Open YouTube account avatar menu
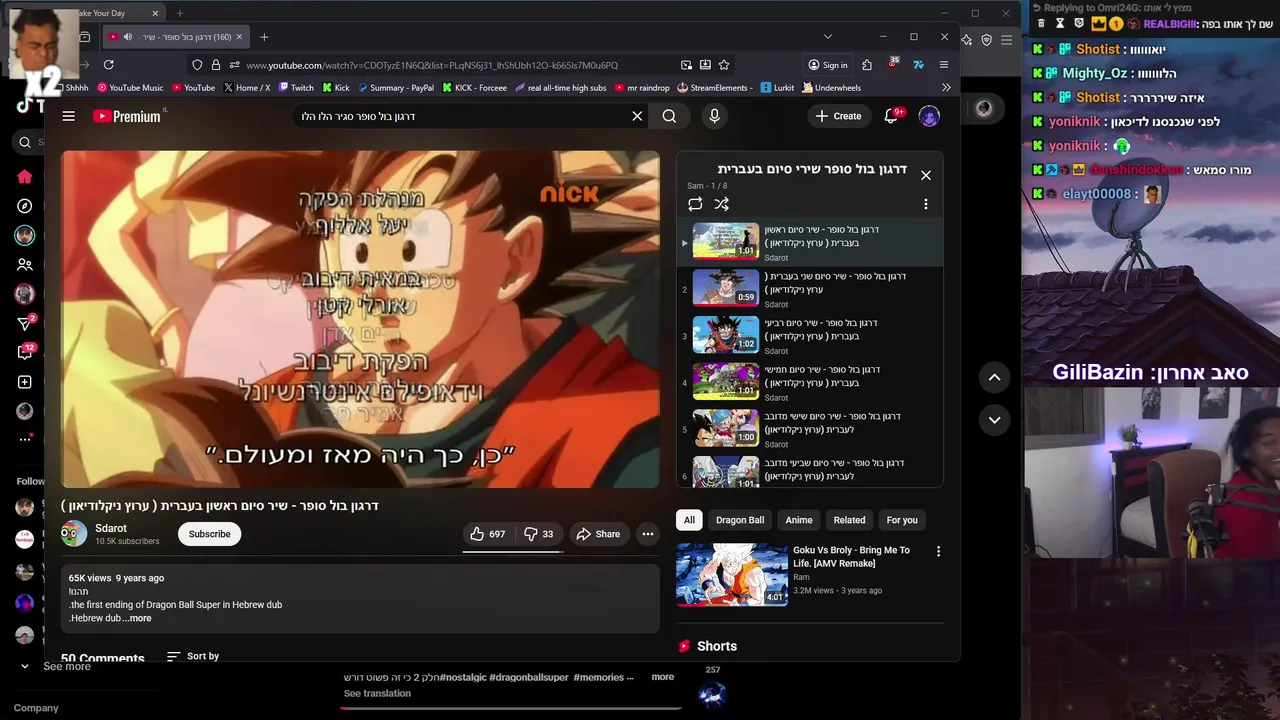The image size is (1280, 720). (x=929, y=116)
